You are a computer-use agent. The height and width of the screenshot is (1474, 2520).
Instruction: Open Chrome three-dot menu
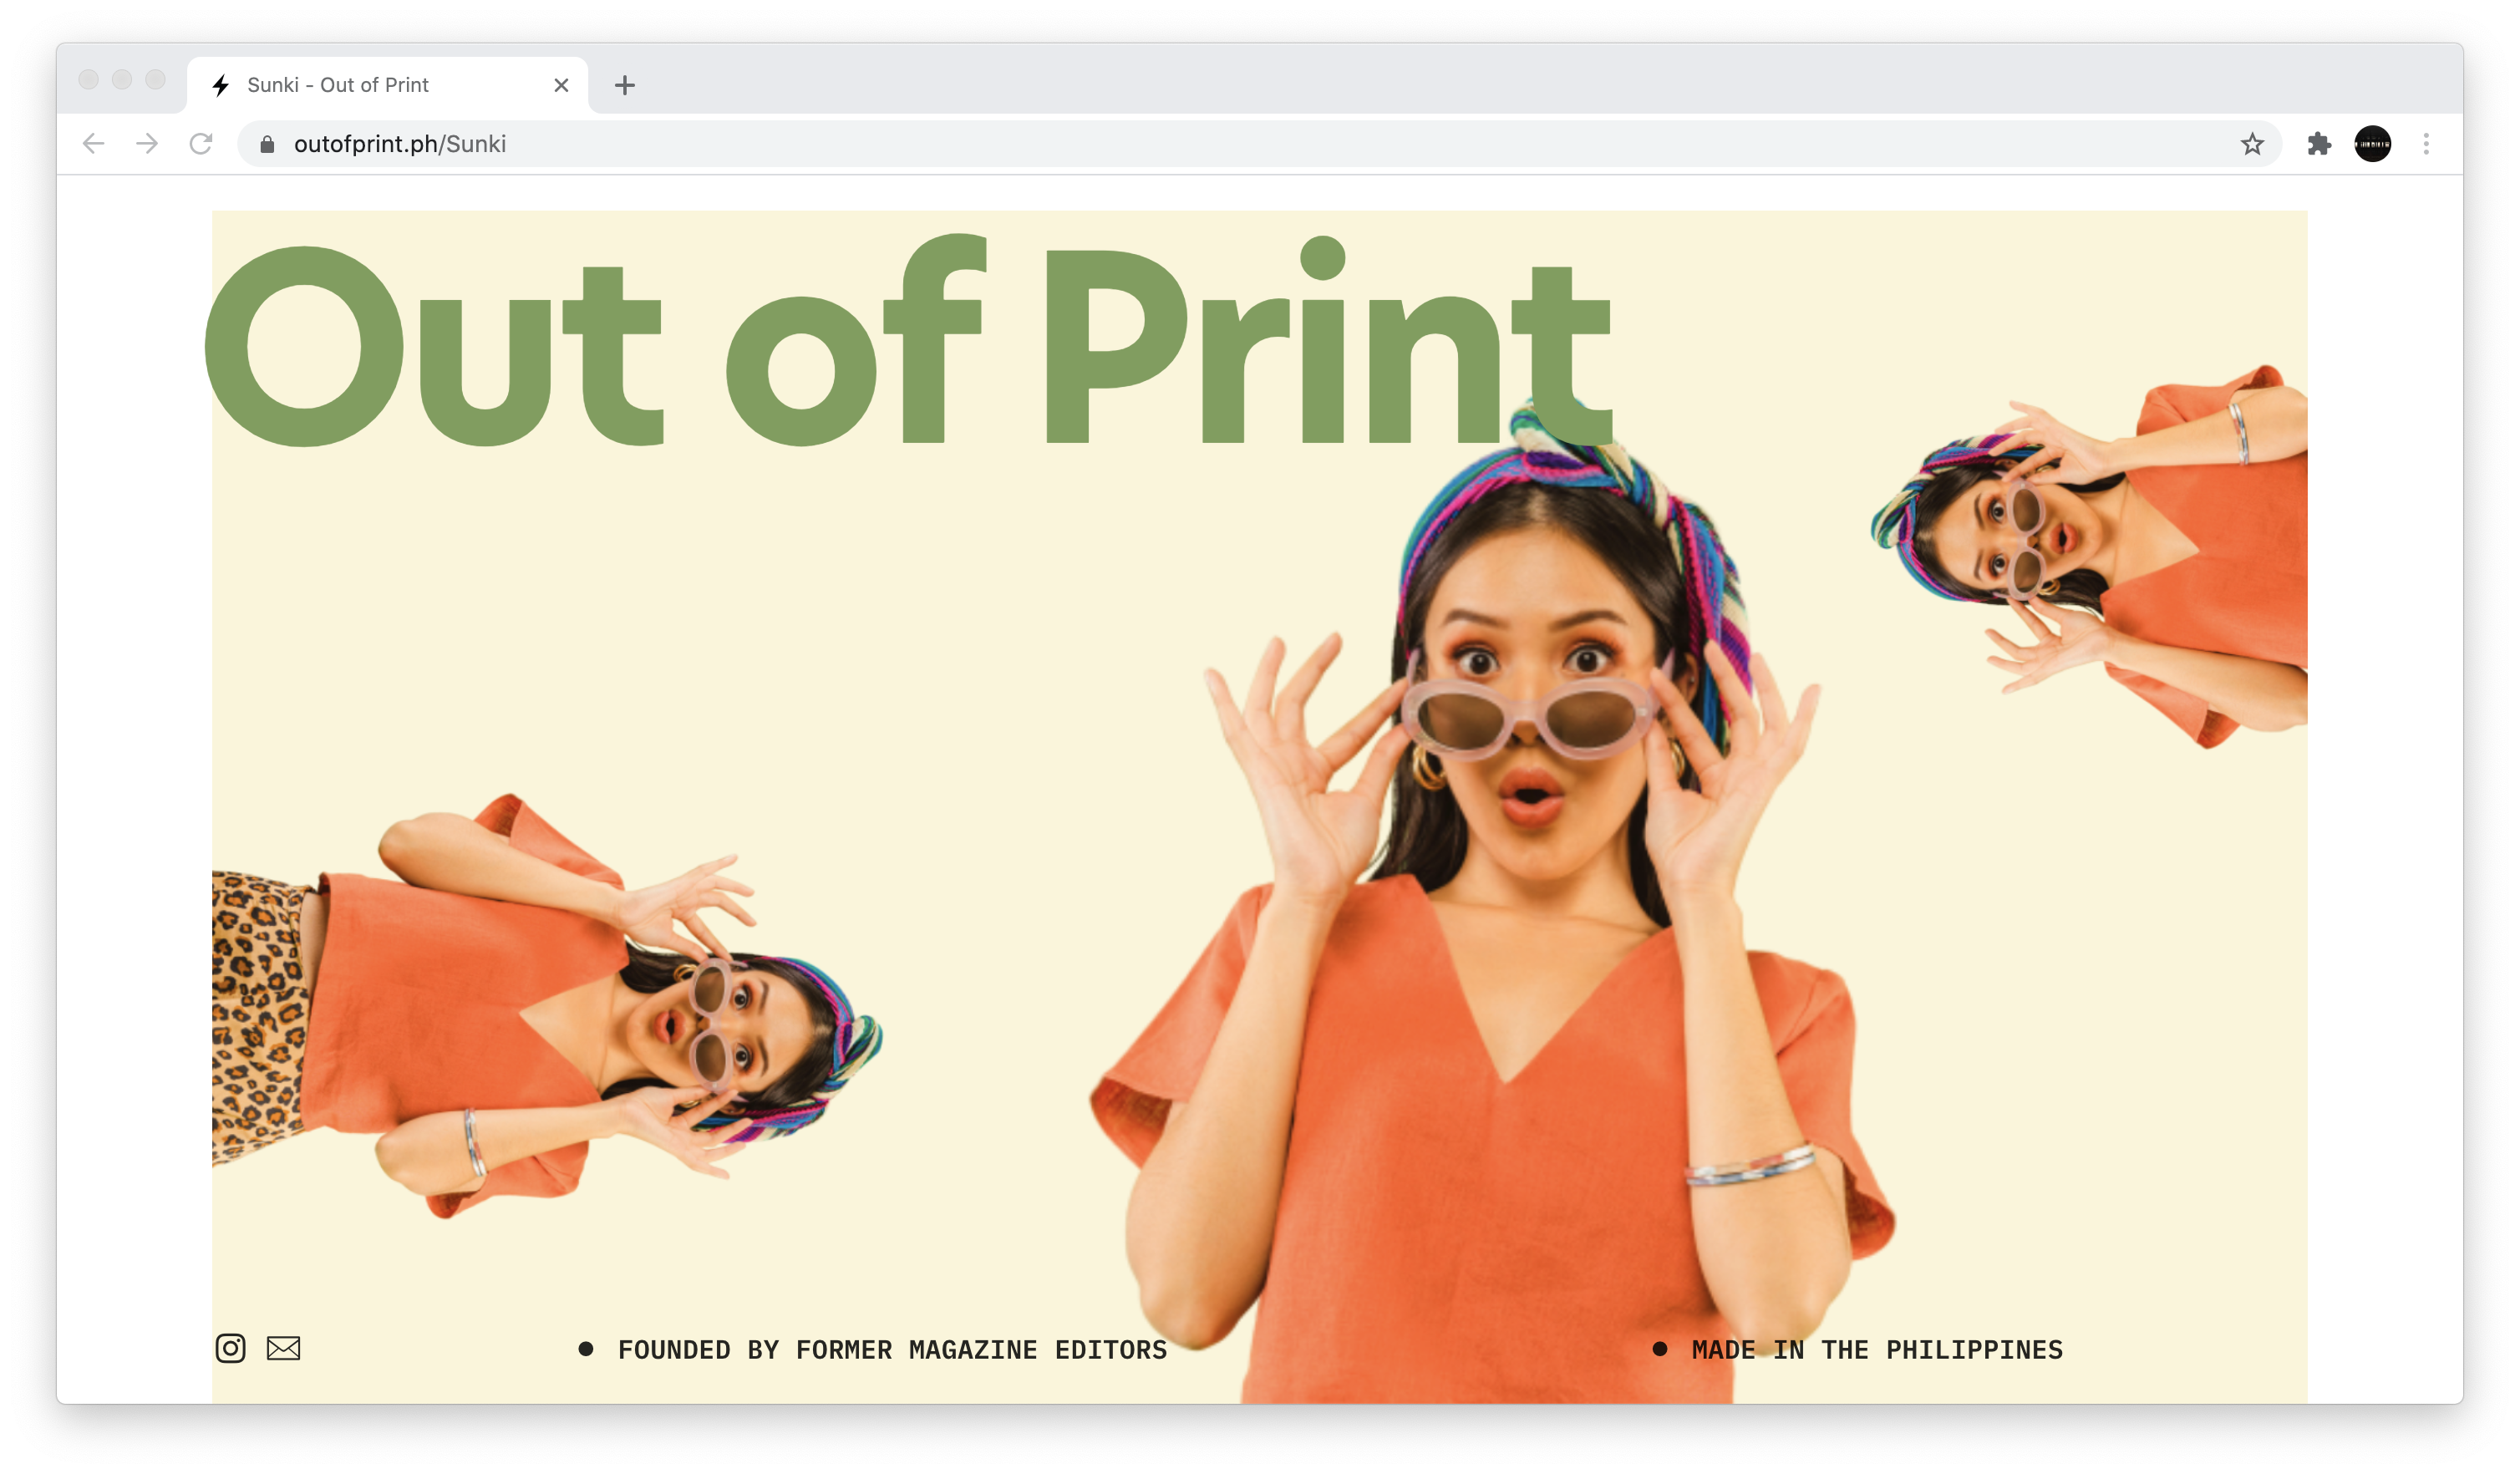[x=2426, y=144]
